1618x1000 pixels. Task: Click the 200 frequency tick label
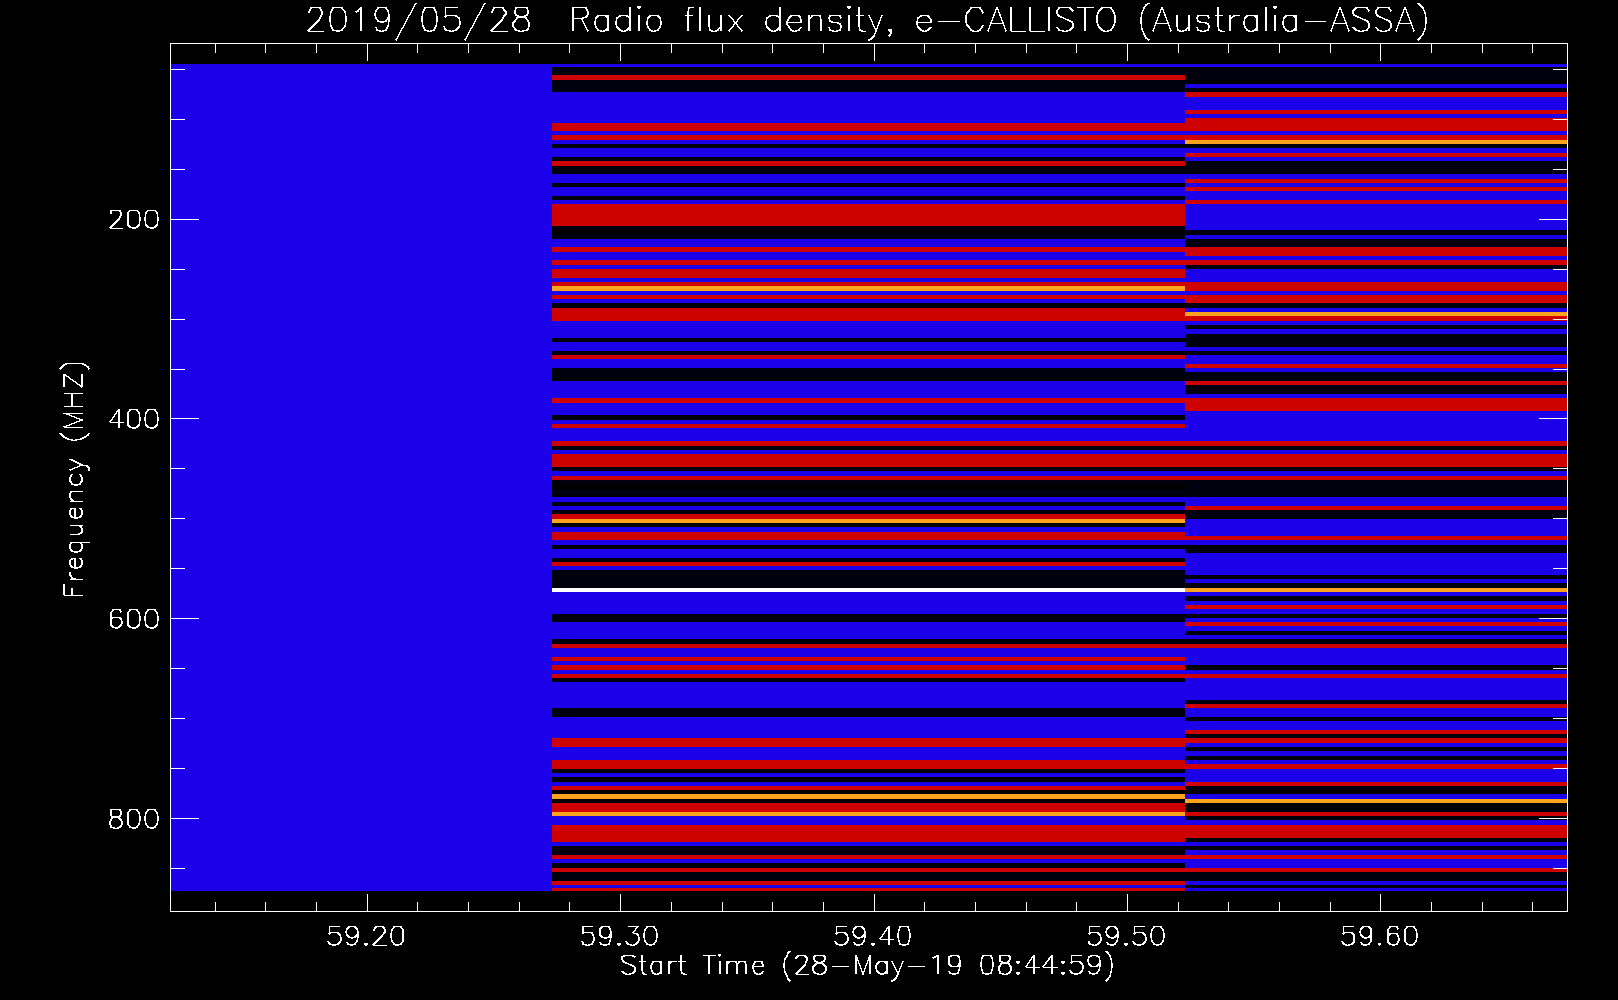point(133,220)
